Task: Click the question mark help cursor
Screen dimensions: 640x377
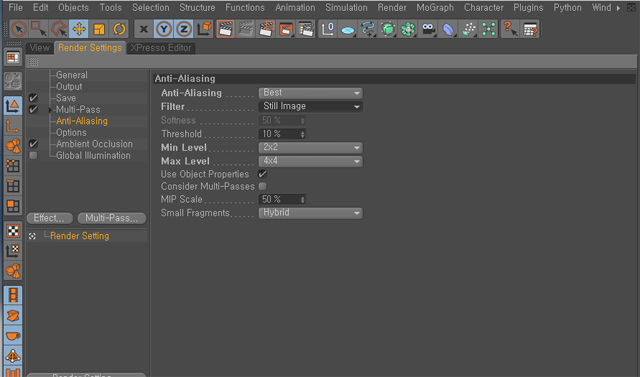Action: 510,29
